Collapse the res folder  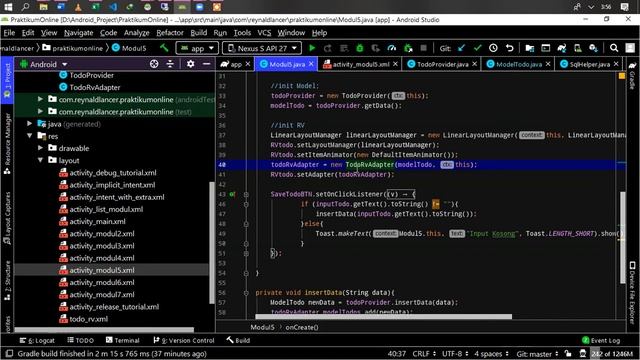point(30,136)
